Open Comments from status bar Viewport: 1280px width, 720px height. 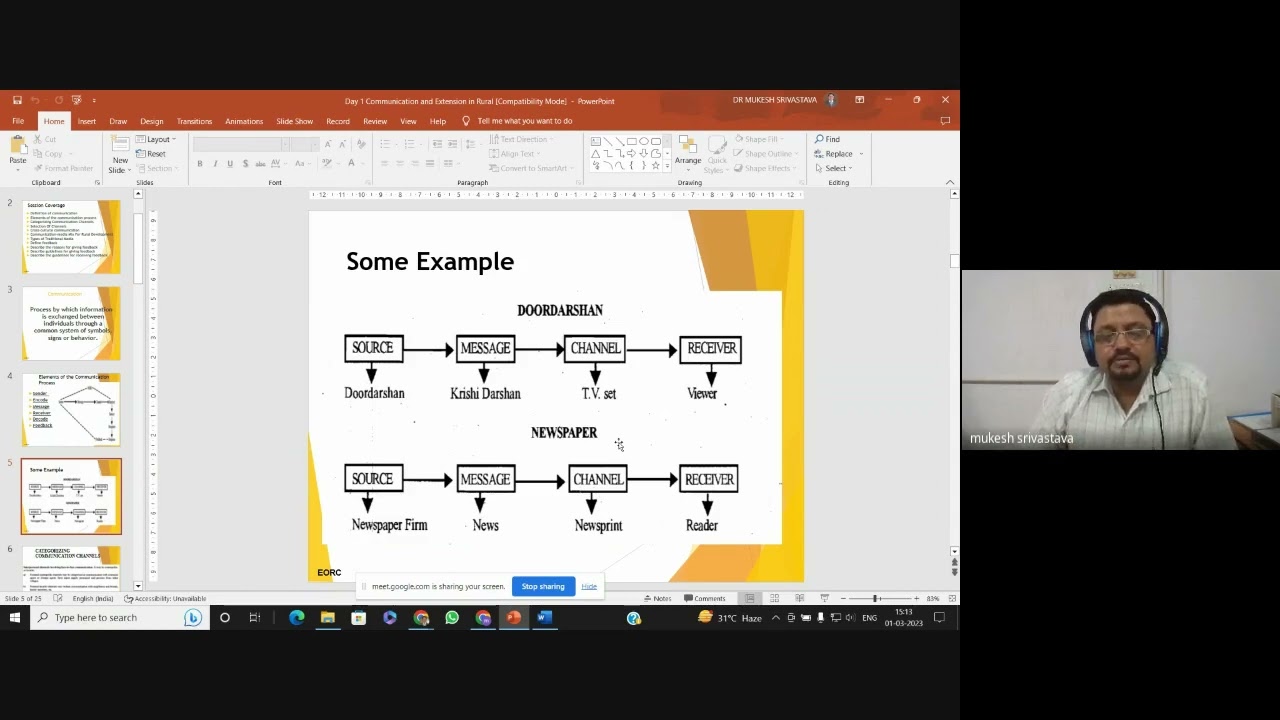(x=705, y=598)
